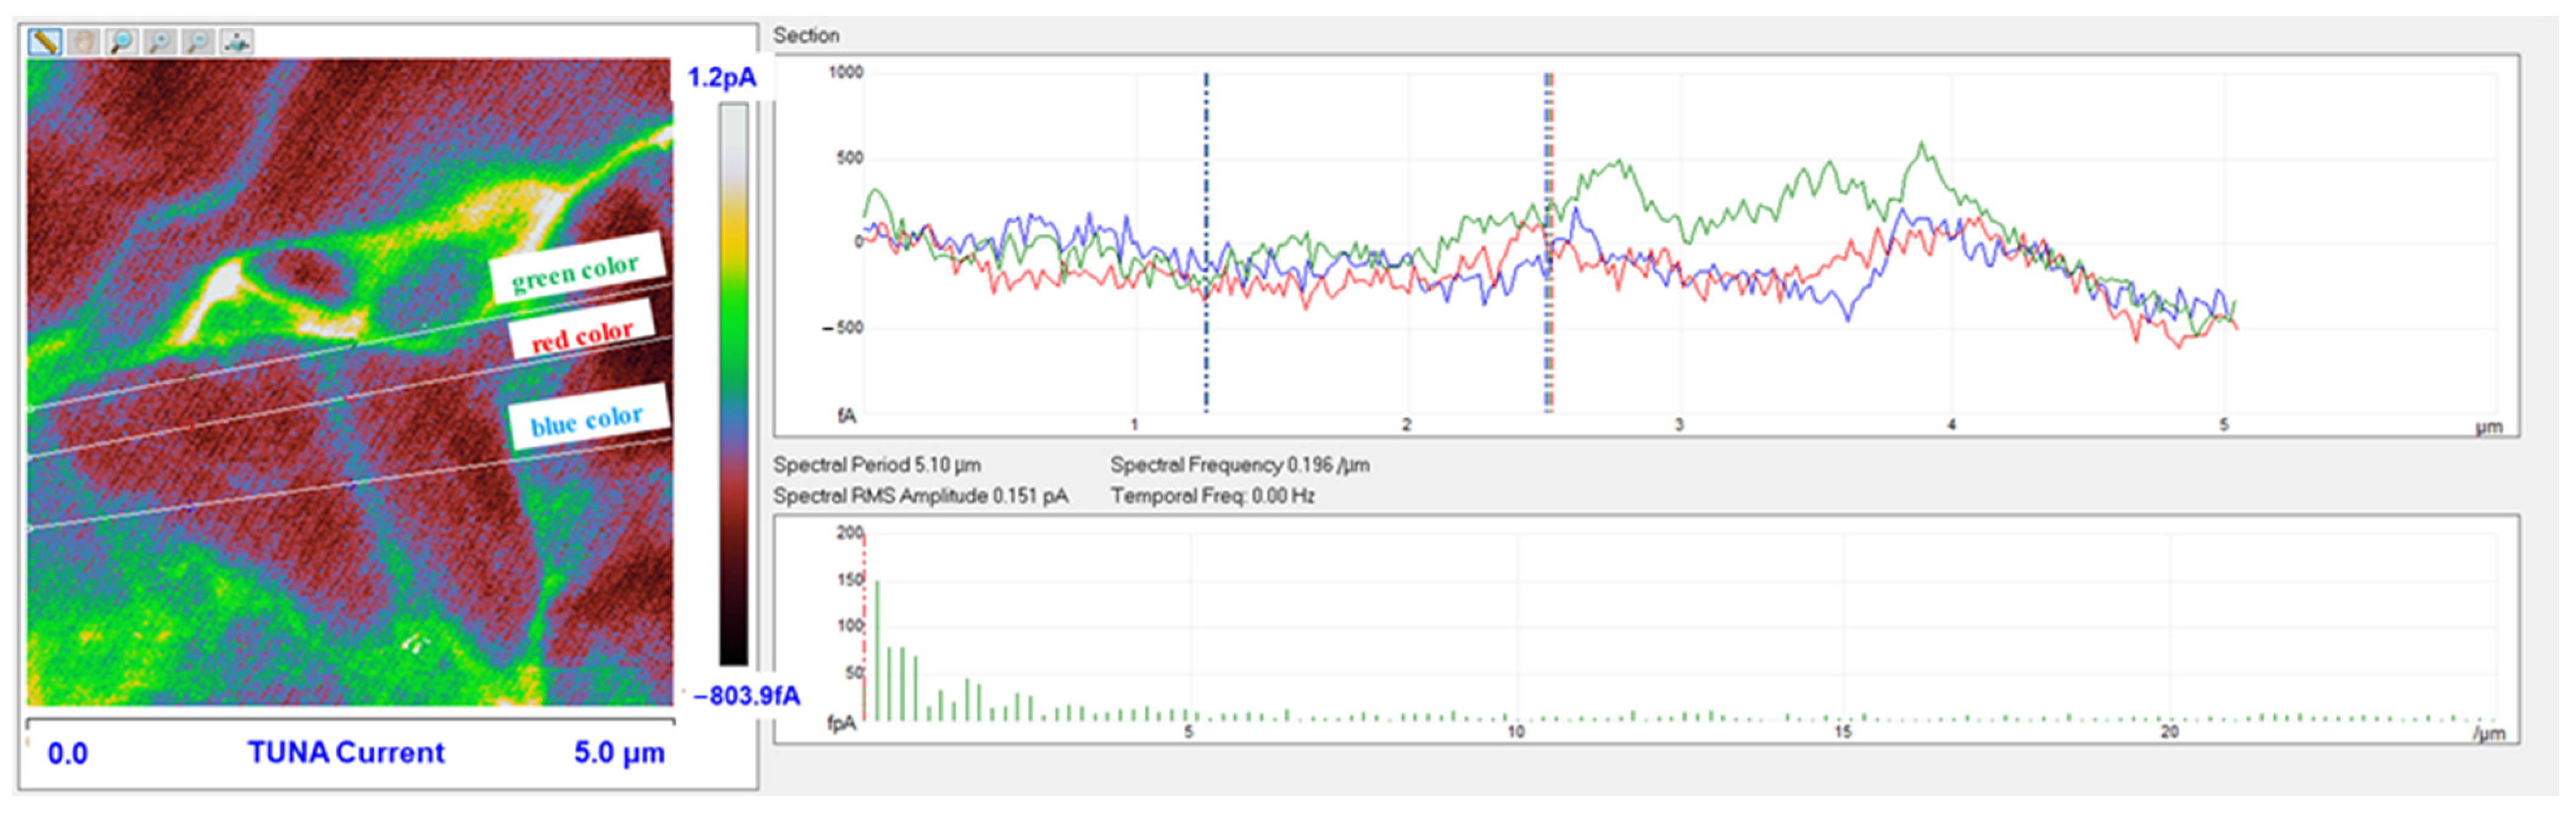Click the Spectral RMS Amplitude readout
Viewport: 2576px width, 814px height.
920,496
